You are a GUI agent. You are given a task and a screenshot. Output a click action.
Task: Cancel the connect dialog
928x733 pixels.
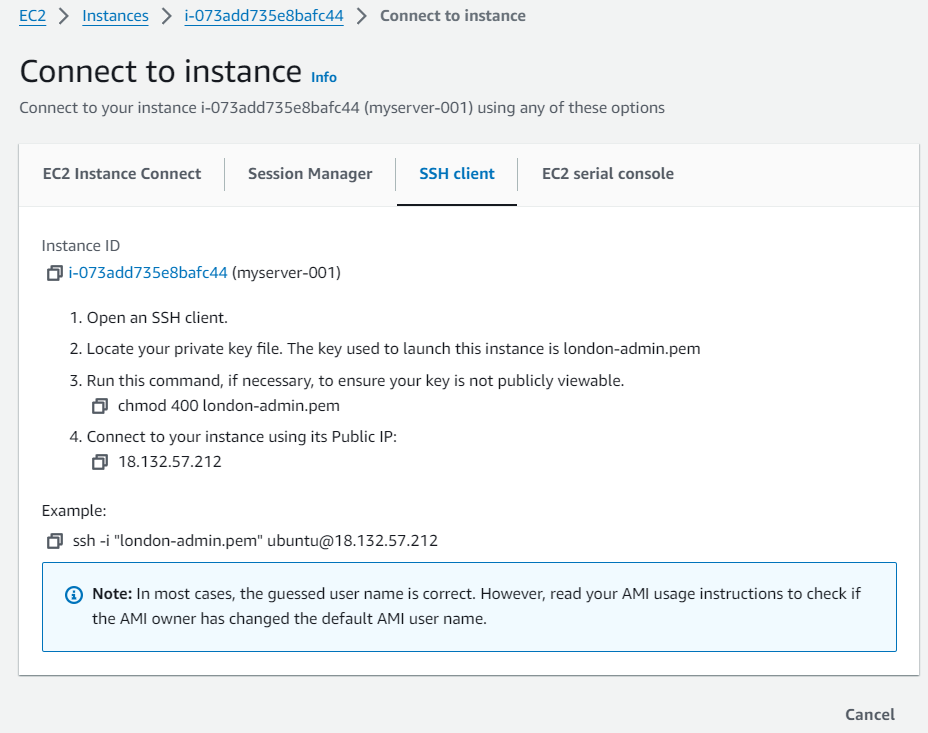pos(870,715)
